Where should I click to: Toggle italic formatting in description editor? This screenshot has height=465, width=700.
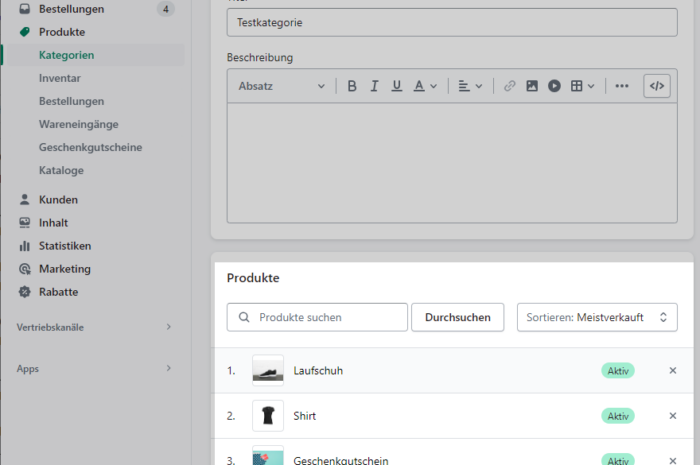pos(374,86)
